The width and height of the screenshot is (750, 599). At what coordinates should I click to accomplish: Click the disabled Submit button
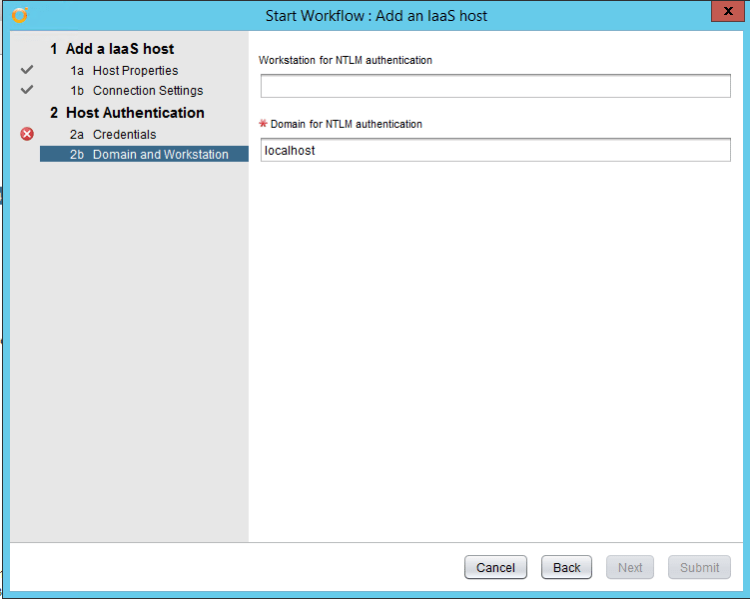[699, 568]
